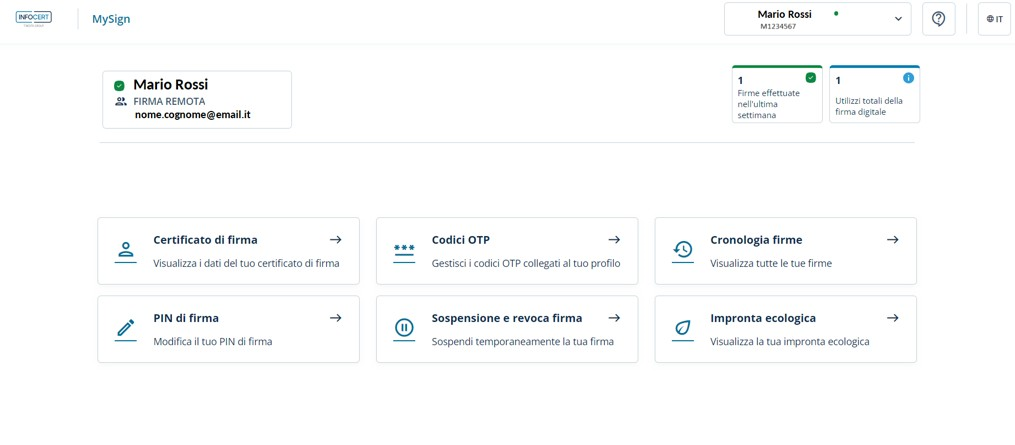Viewport: 1015px width, 445px height.
Task: Click the Certificato di firma person icon
Action: pyautogui.click(x=125, y=251)
